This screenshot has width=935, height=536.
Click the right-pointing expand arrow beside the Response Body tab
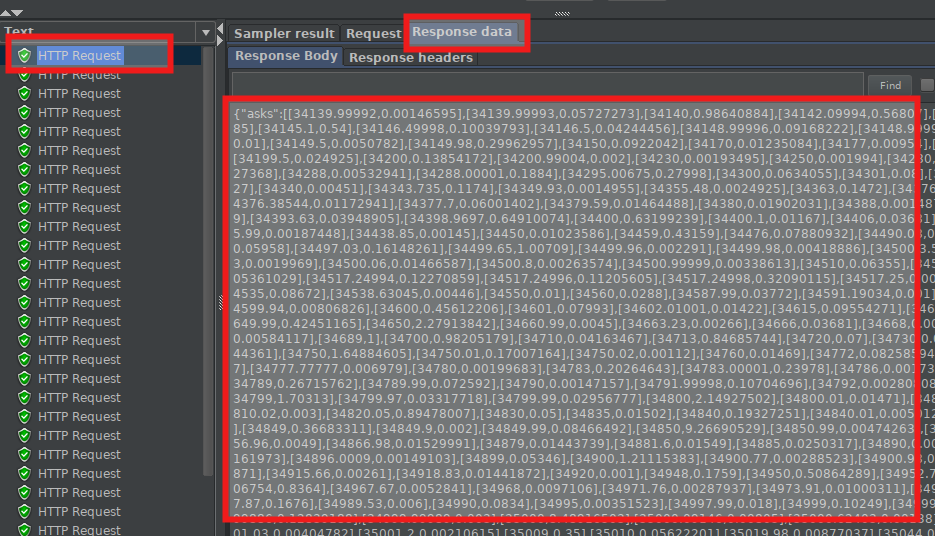220,41
